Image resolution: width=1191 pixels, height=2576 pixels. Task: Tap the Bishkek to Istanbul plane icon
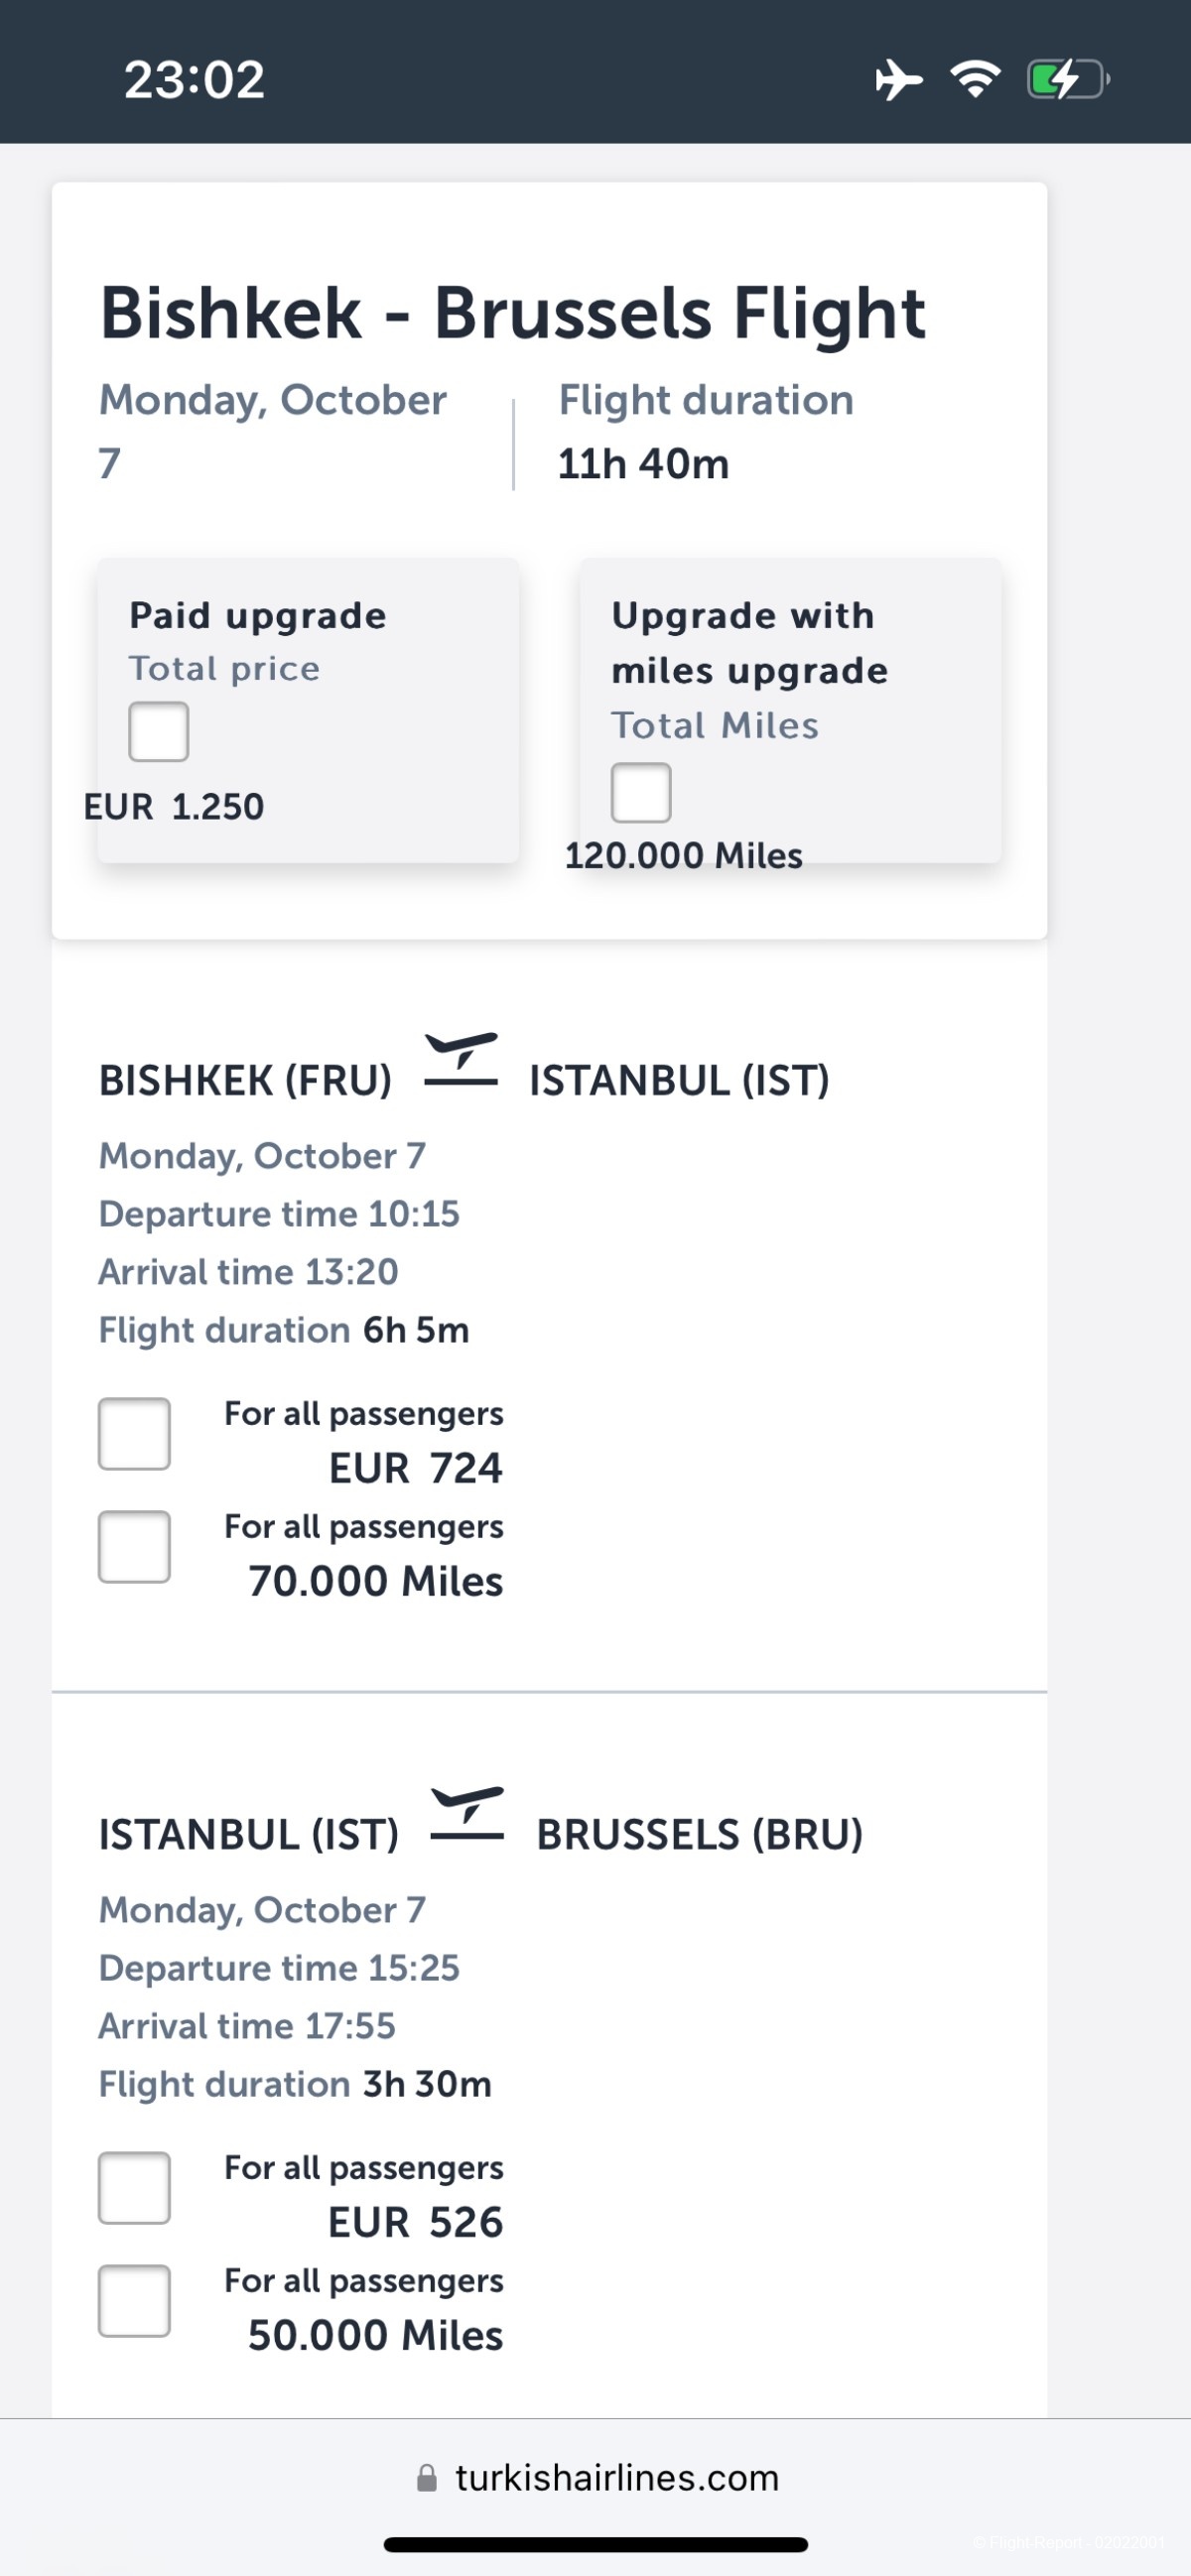[461, 1061]
